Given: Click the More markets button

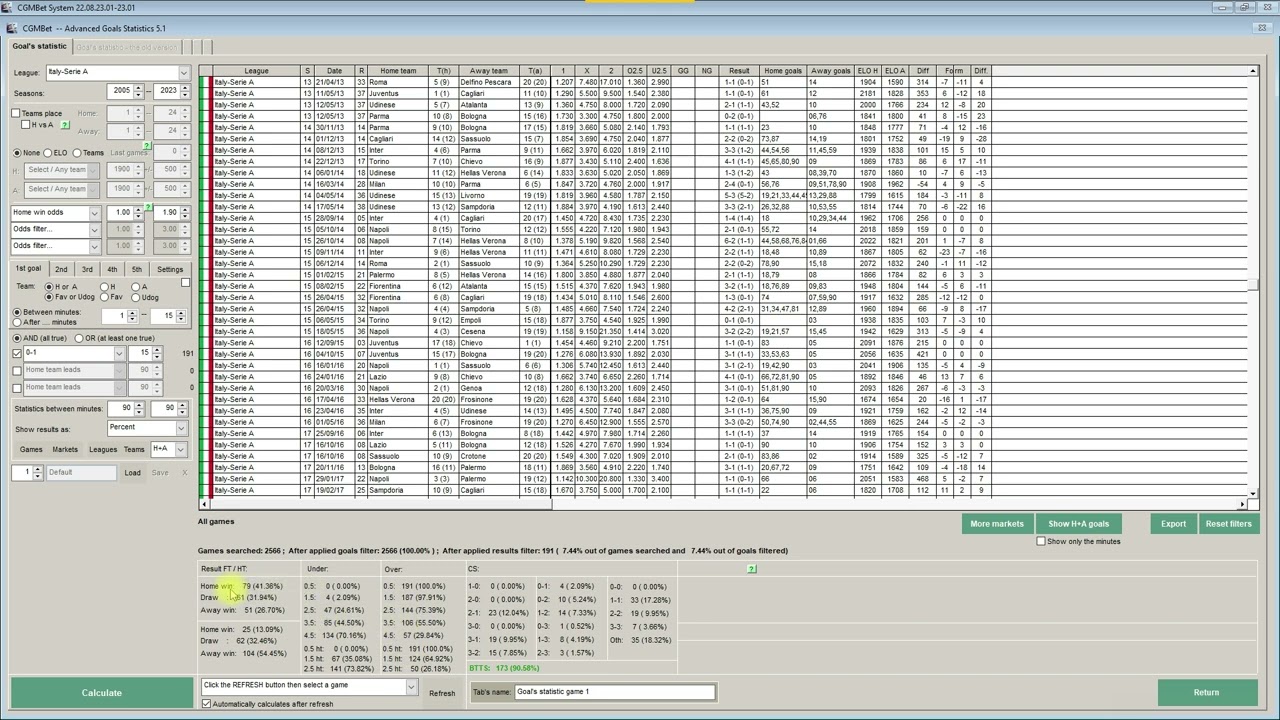Looking at the screenshot, I should (x=997, y=523).
